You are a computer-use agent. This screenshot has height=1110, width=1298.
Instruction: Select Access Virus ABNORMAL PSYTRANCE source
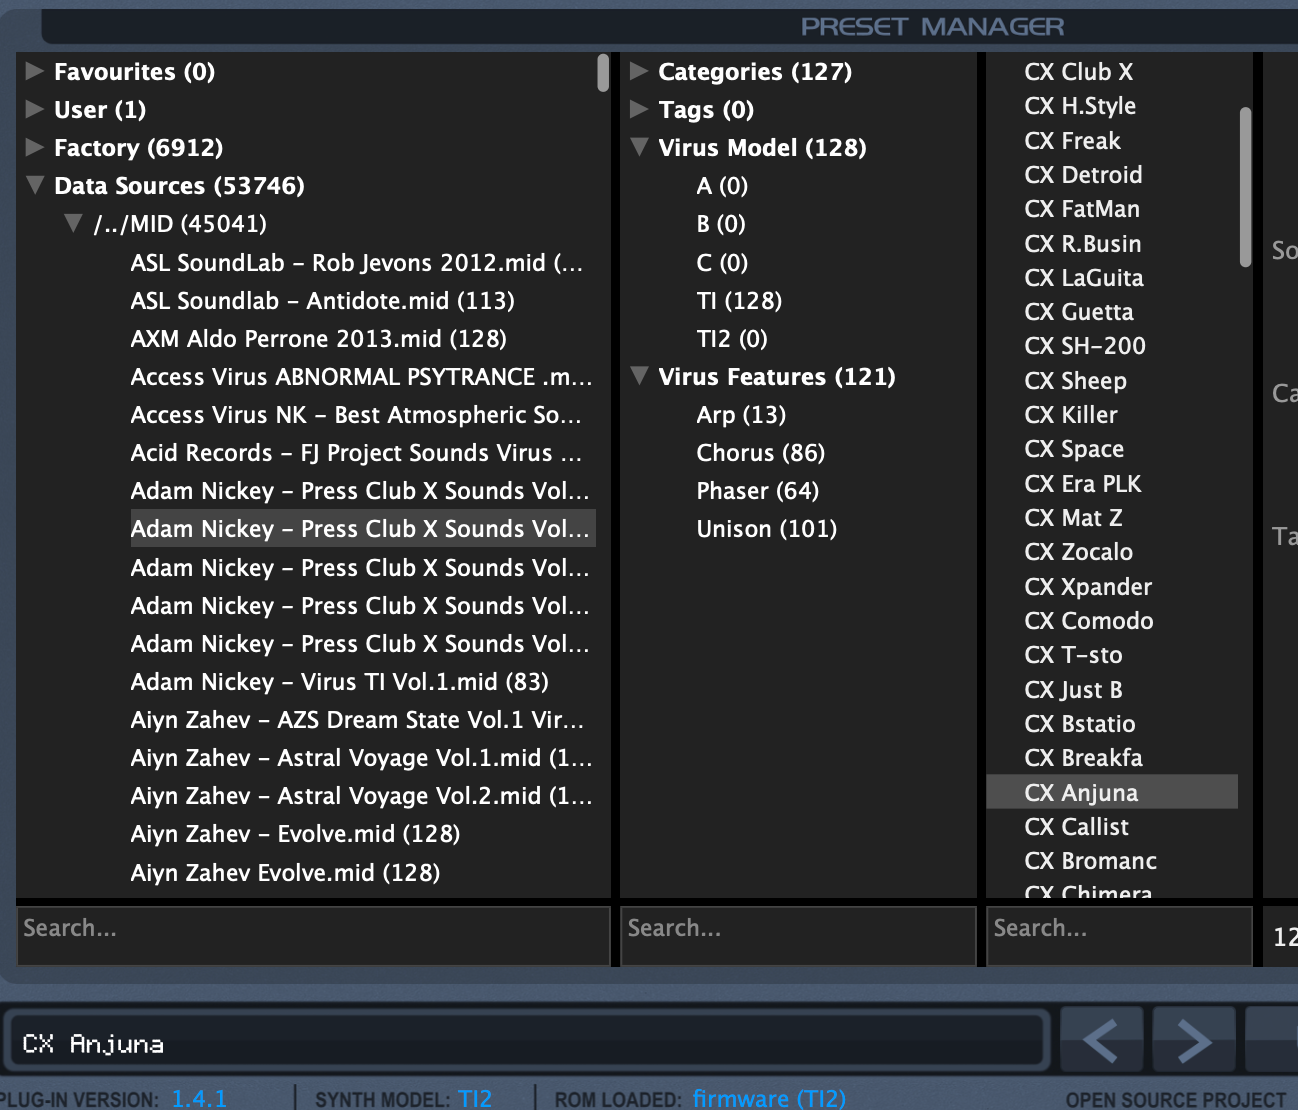point(361,376)
